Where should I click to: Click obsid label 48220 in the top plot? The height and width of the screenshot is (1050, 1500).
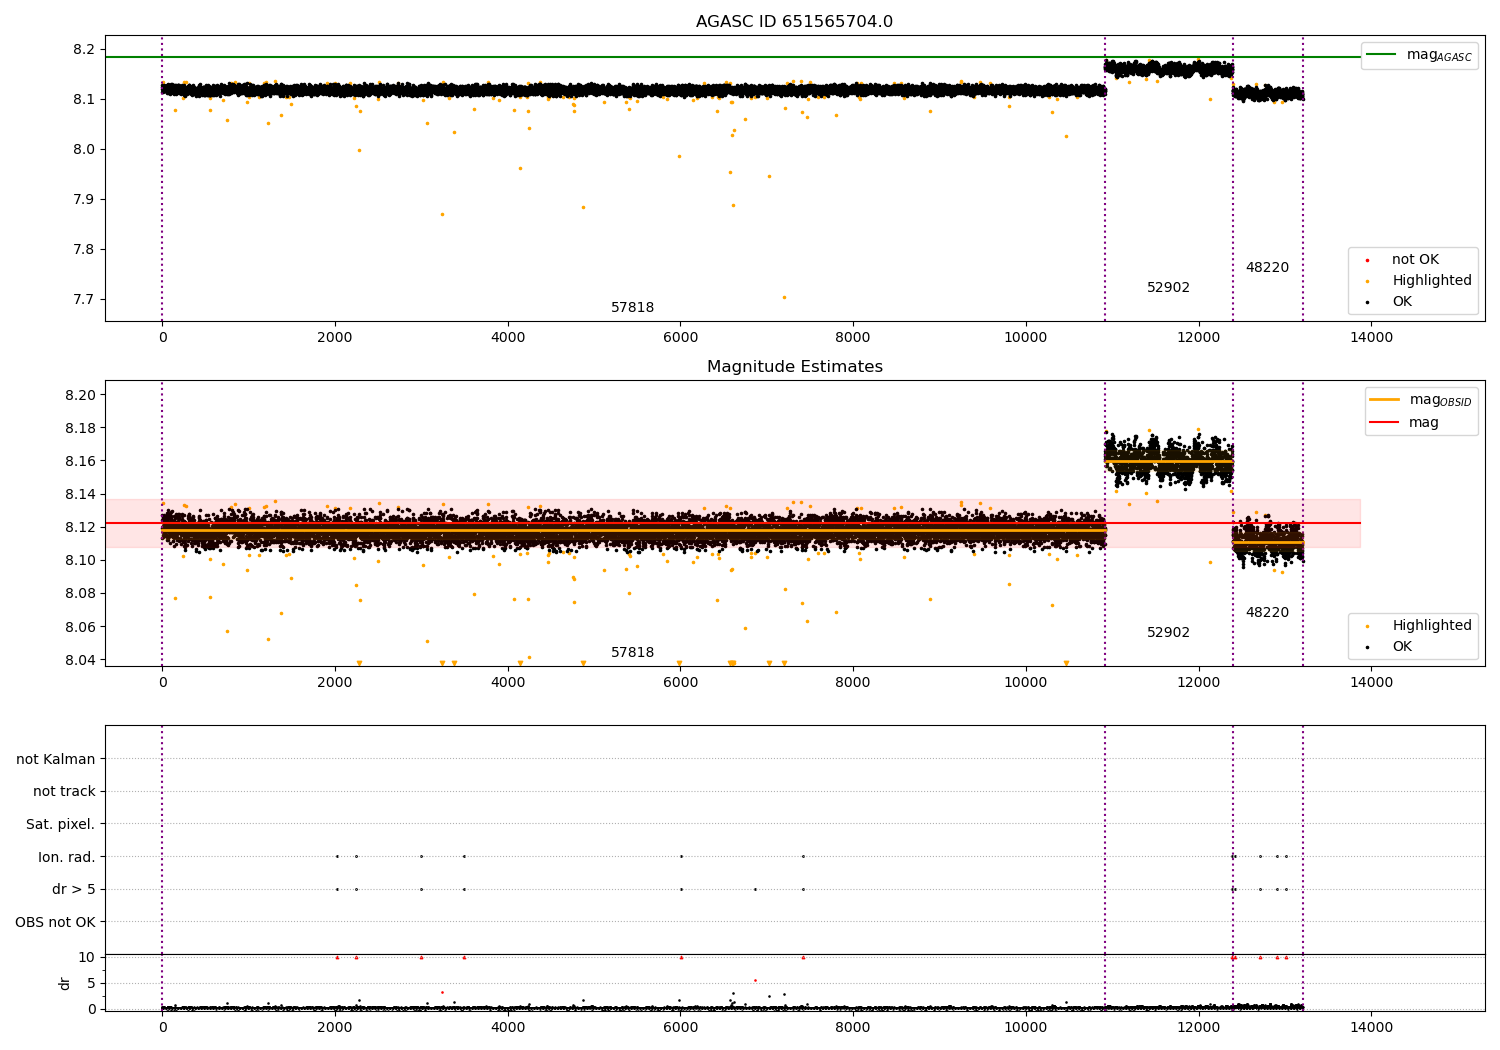click(1267, 268)
